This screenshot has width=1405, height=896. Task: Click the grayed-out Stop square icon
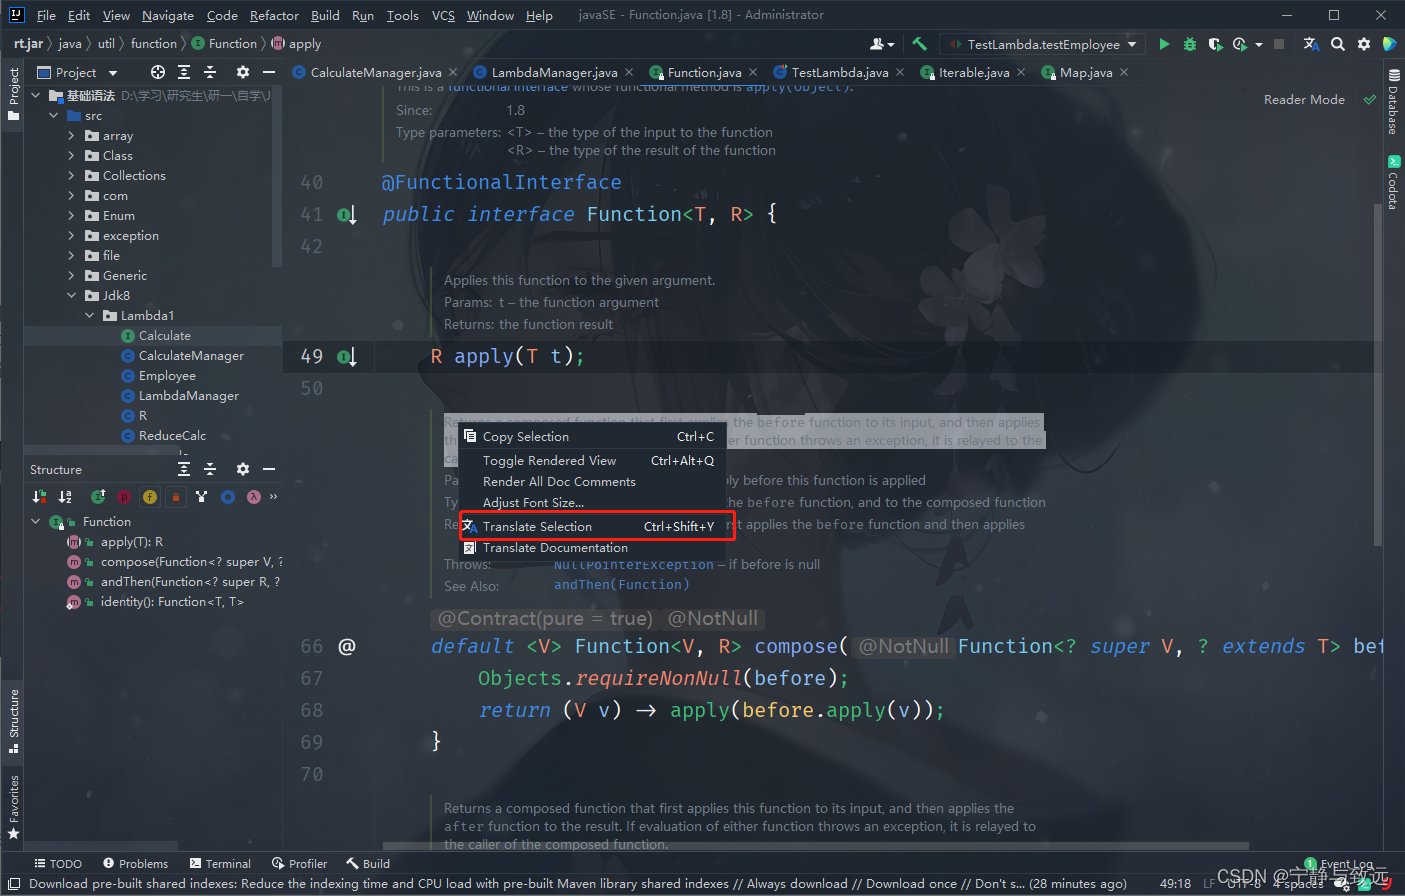pyautogui.click(x=1279, y=44)
